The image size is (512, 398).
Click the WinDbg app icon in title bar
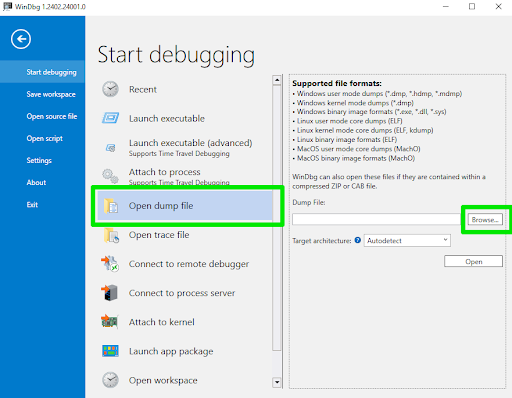pos(7,6)
